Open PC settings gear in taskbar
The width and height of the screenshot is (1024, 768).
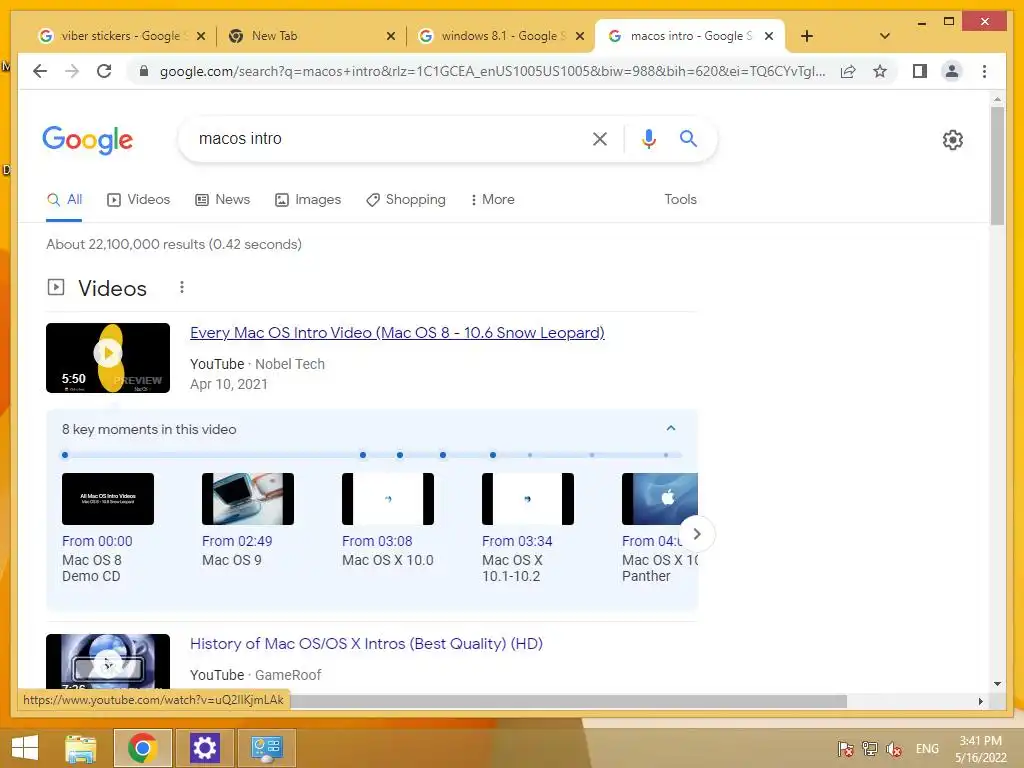pyautogui.click(x=204, y=748)
